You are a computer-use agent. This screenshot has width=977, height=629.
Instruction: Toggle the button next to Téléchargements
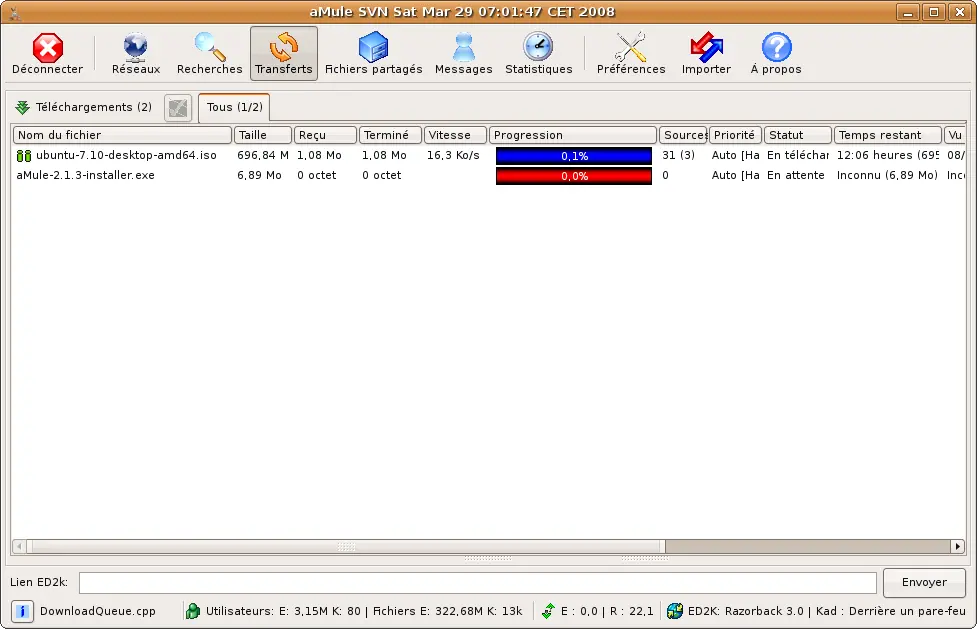(178, 108)
